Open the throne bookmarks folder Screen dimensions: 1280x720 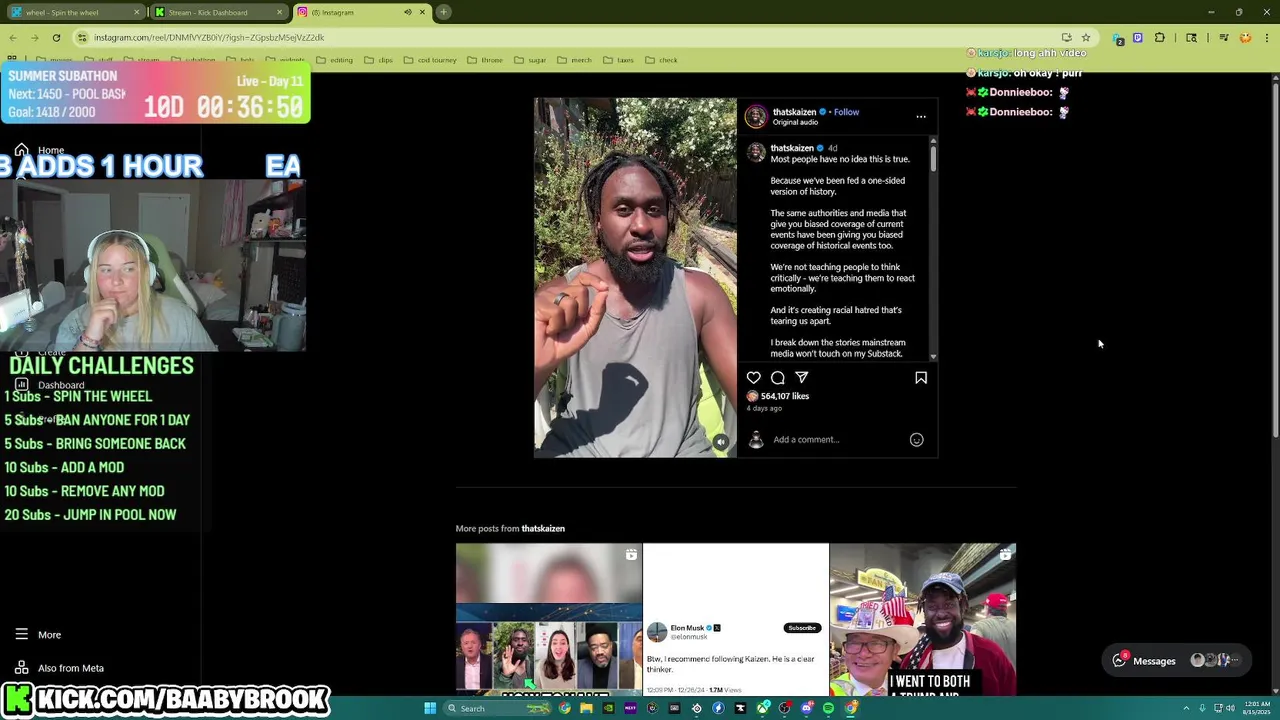click(485, 60)
